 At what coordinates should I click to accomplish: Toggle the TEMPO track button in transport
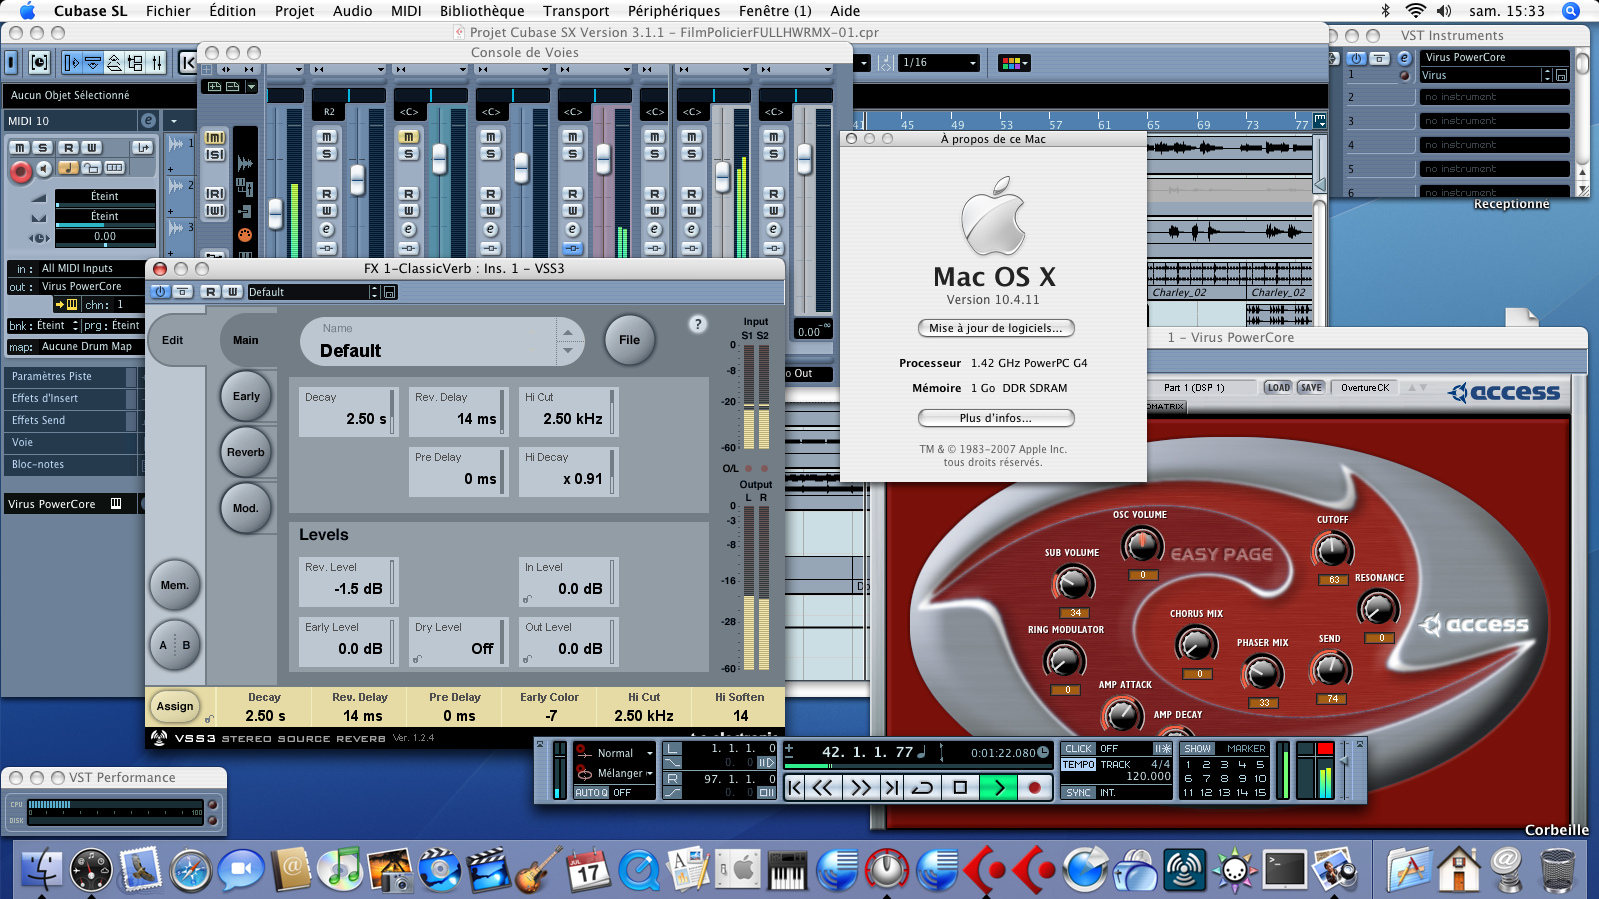(x=1079, y=765)
